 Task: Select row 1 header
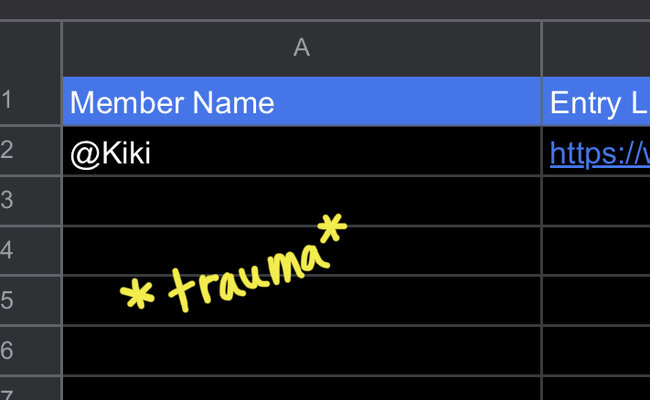pos(30,101)
